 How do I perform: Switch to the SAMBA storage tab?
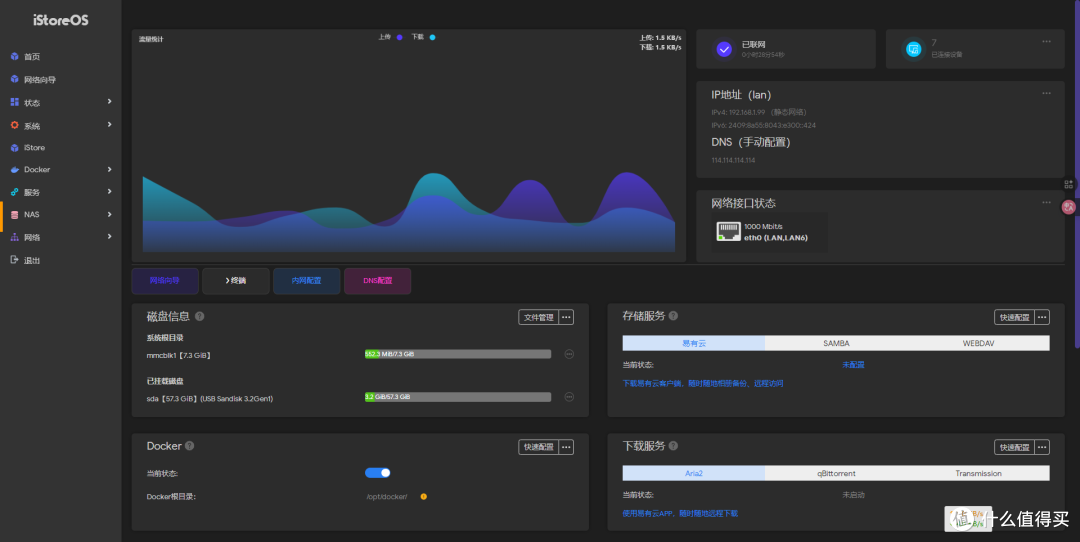point(836,343)
